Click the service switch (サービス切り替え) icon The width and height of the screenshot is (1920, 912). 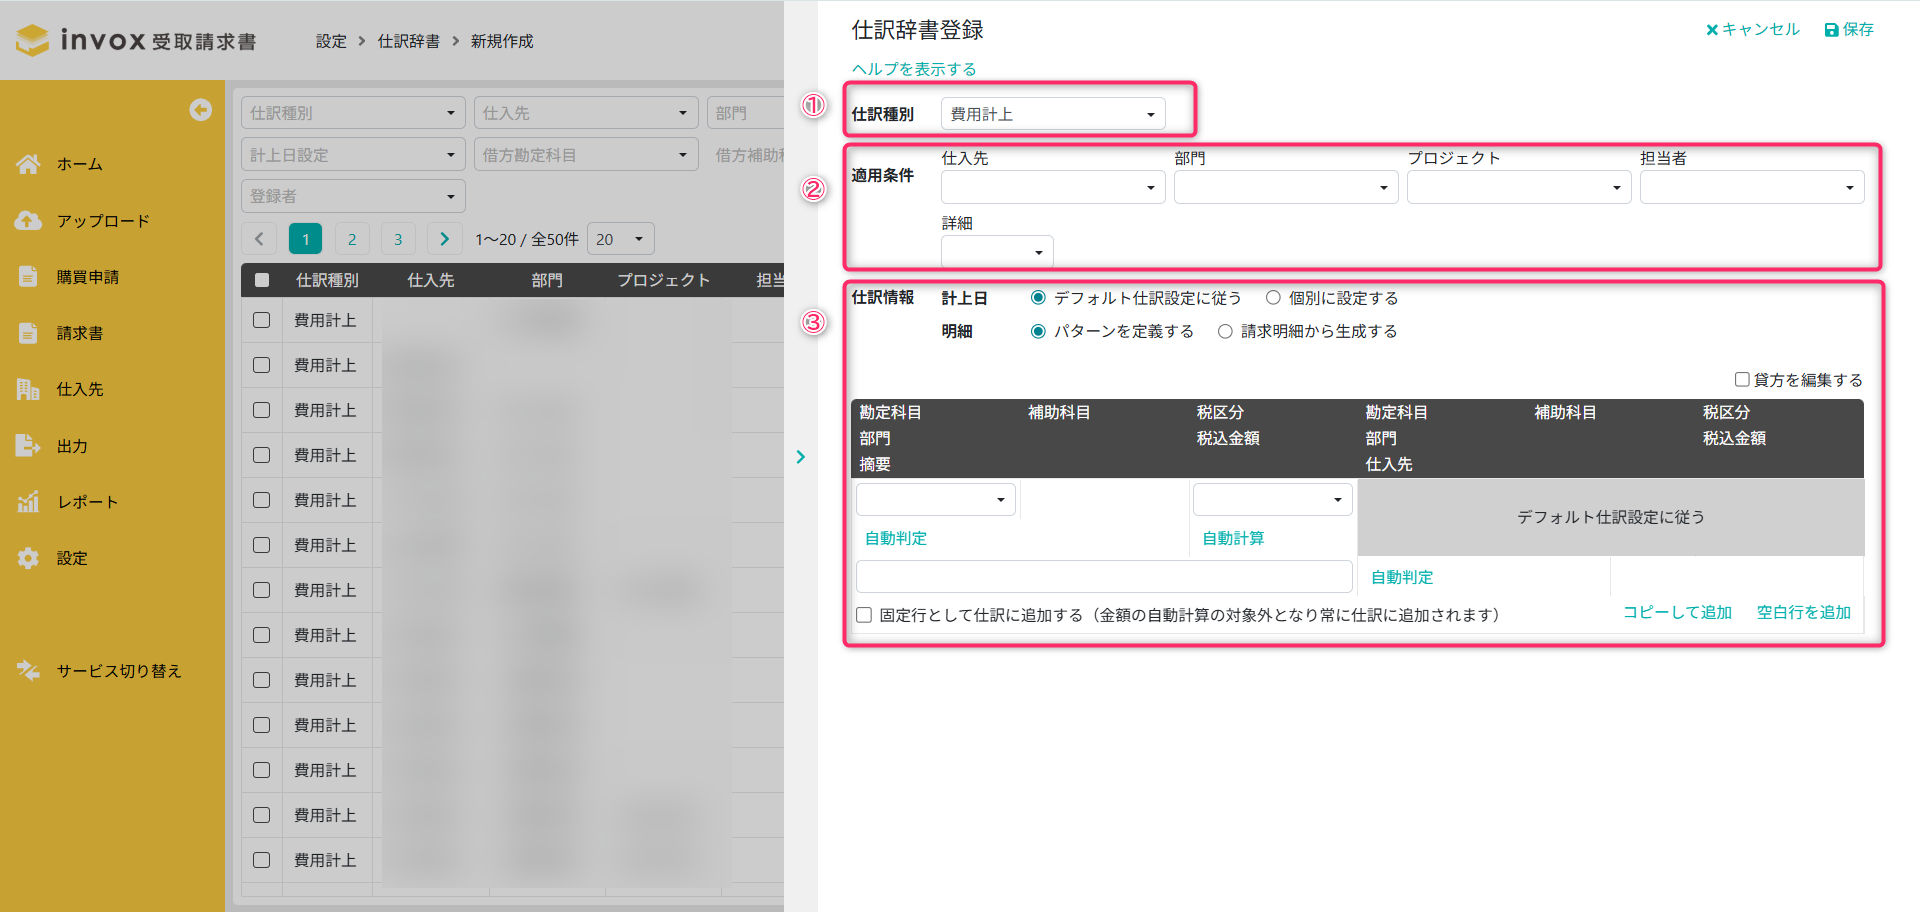(x=28, y=671)
